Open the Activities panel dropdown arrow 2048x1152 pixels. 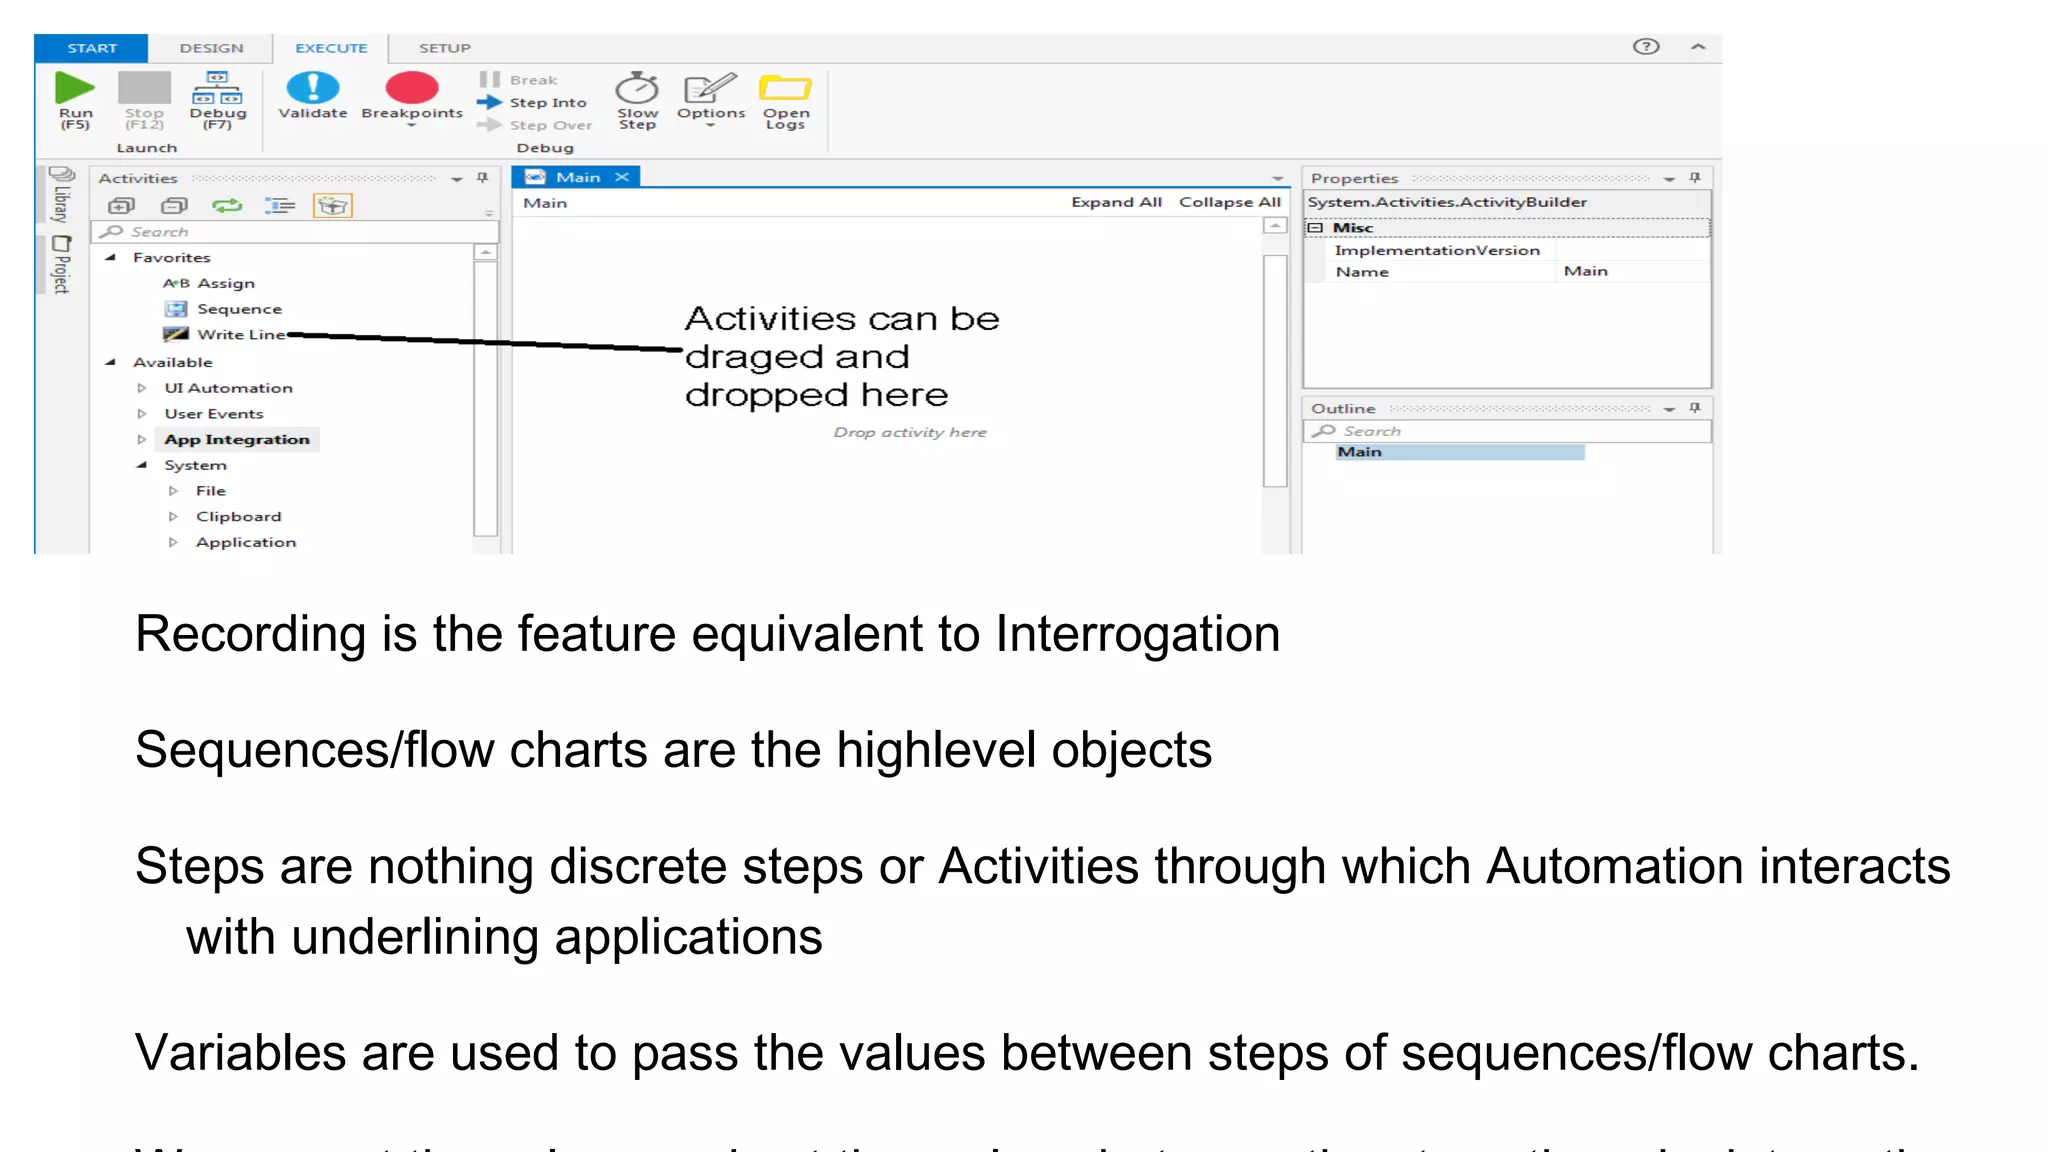coord(456,179)
